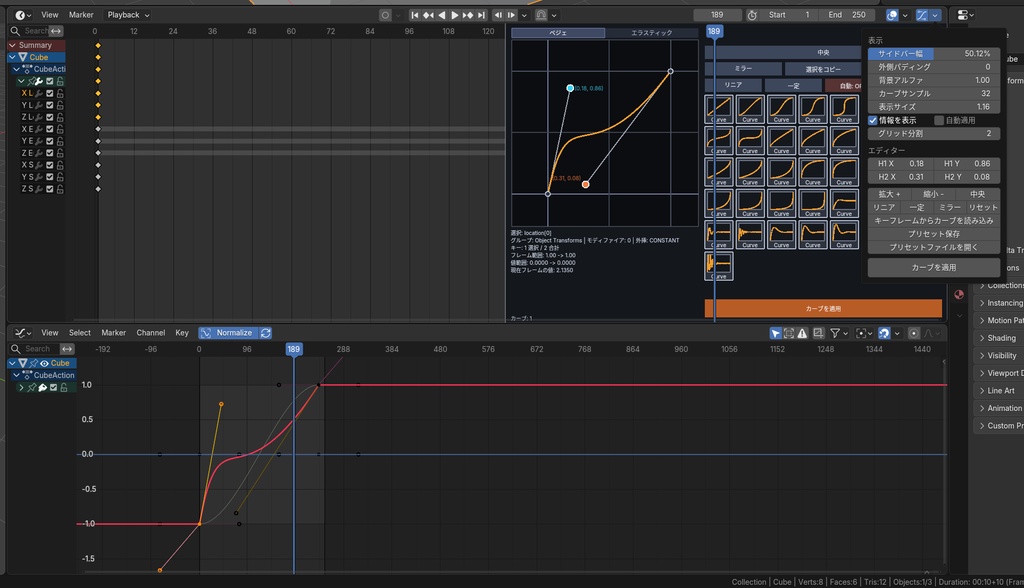Toggle proportional editing in the Graph Editor header
Screen dimensions: 1024x588
coord(913,333)
